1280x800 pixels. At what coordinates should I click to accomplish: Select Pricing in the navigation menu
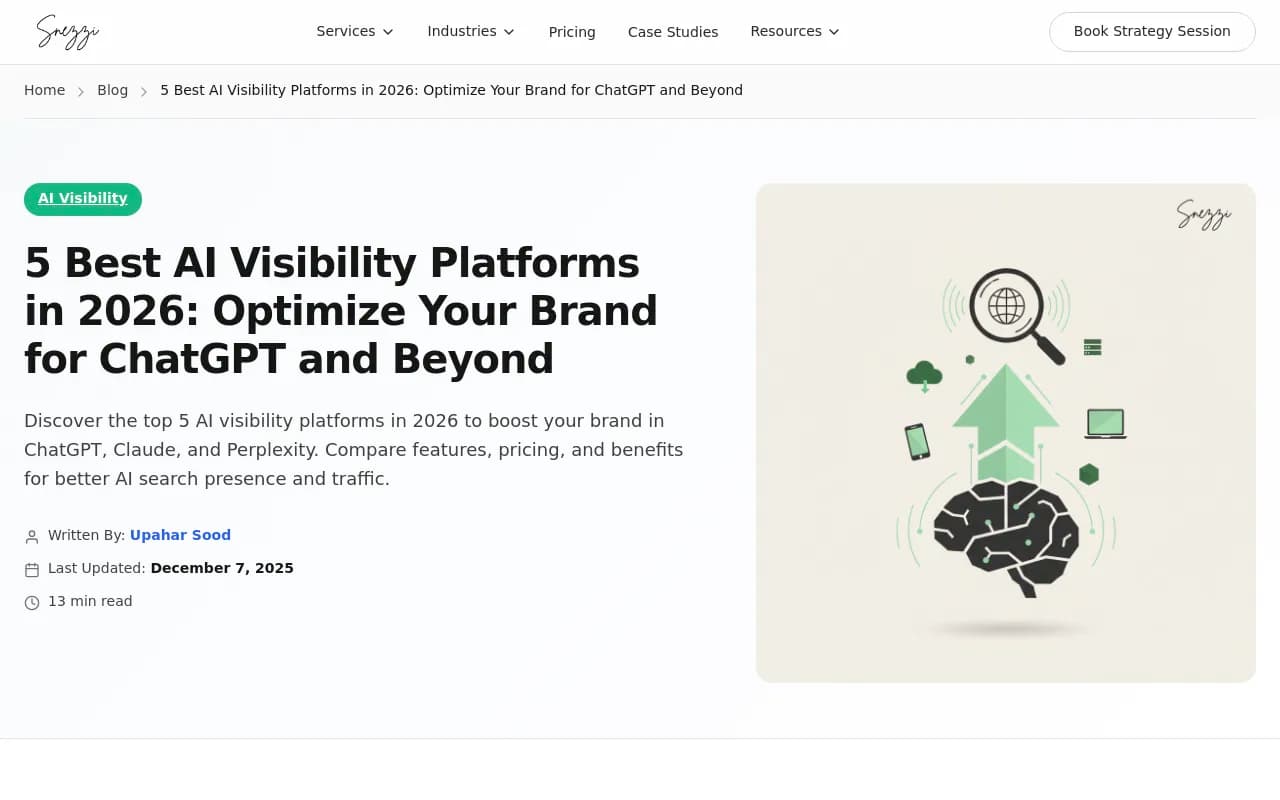coord(571,32)
